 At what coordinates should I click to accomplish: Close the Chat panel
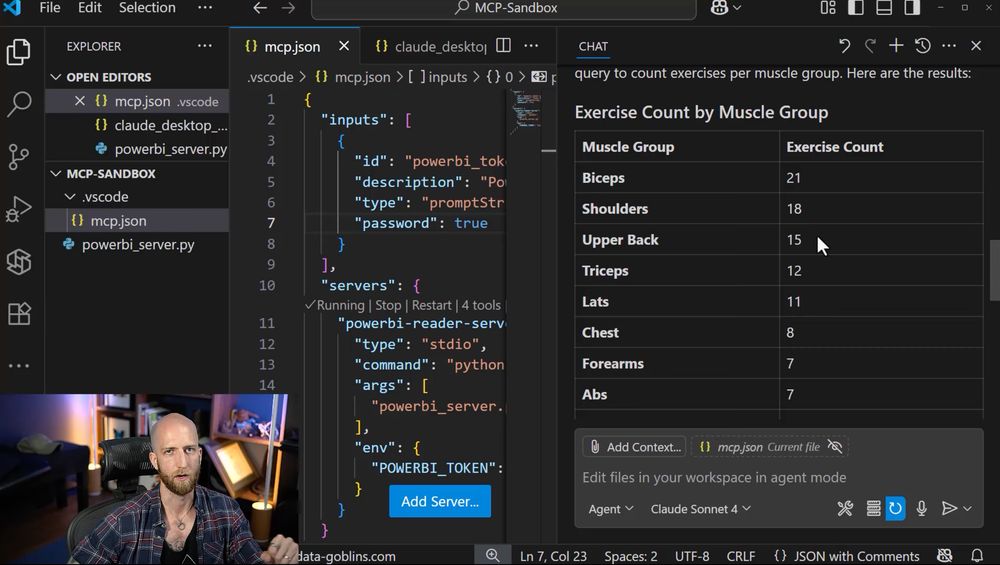click(976, 45)
